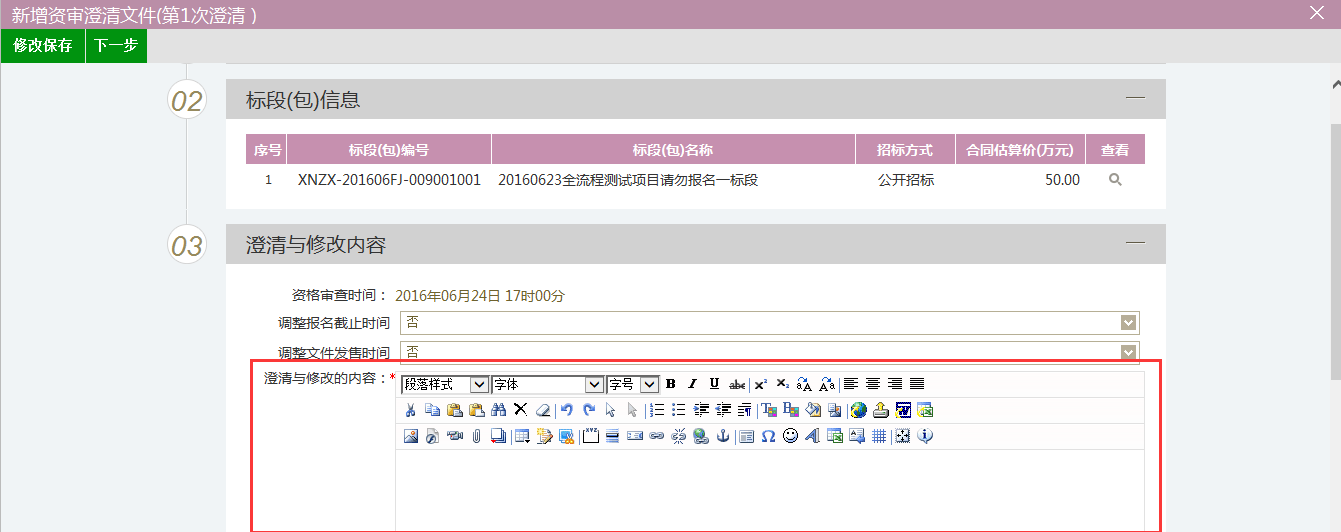
Task: Click the 下一步 button
Action: point(116,46)
